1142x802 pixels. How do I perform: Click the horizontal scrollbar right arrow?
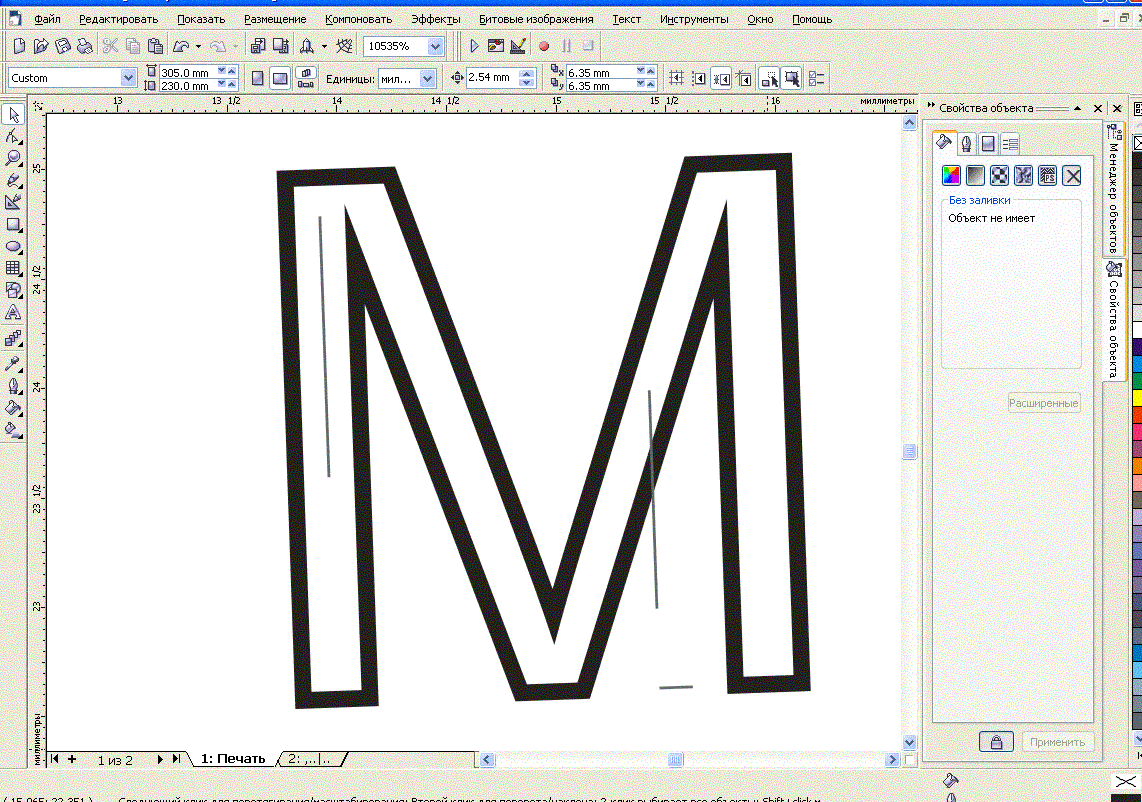click(892, 760)
